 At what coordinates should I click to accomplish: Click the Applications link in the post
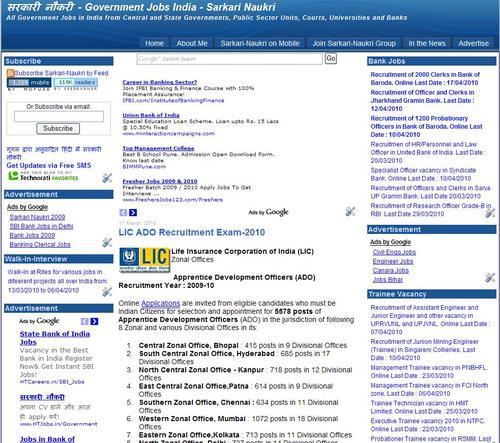point(160,303)
